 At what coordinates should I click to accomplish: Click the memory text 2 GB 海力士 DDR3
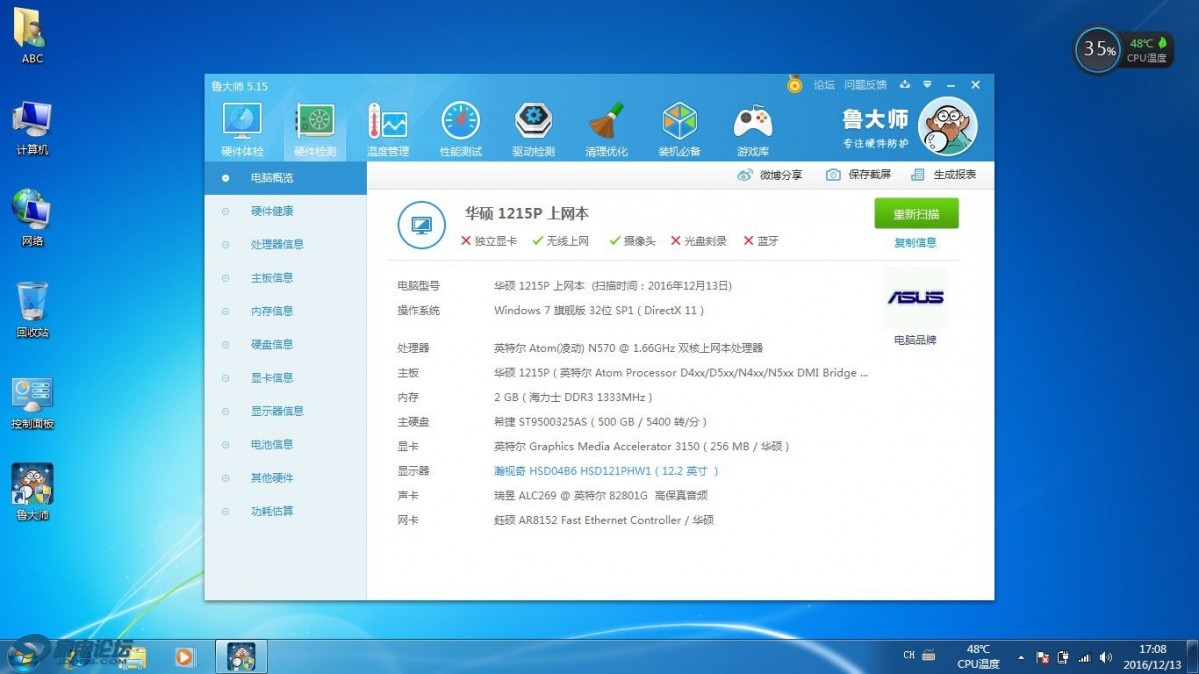pyautogui.click(x=573, y=398)
